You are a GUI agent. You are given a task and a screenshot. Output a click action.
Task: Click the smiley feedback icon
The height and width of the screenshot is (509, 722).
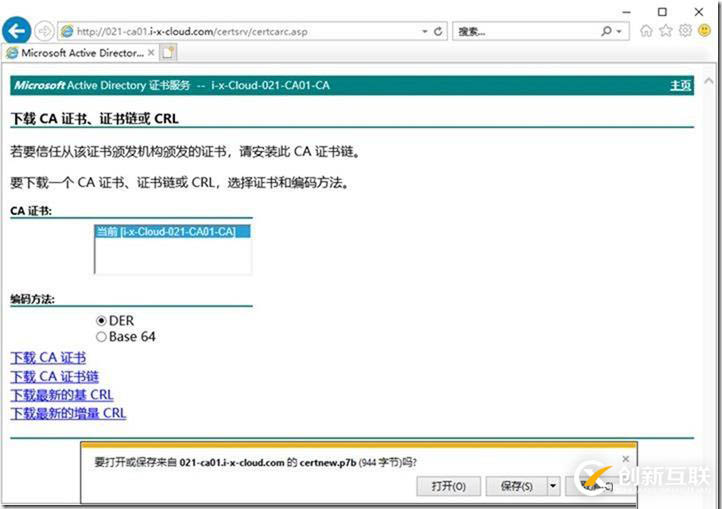click(x=705, y=31)
